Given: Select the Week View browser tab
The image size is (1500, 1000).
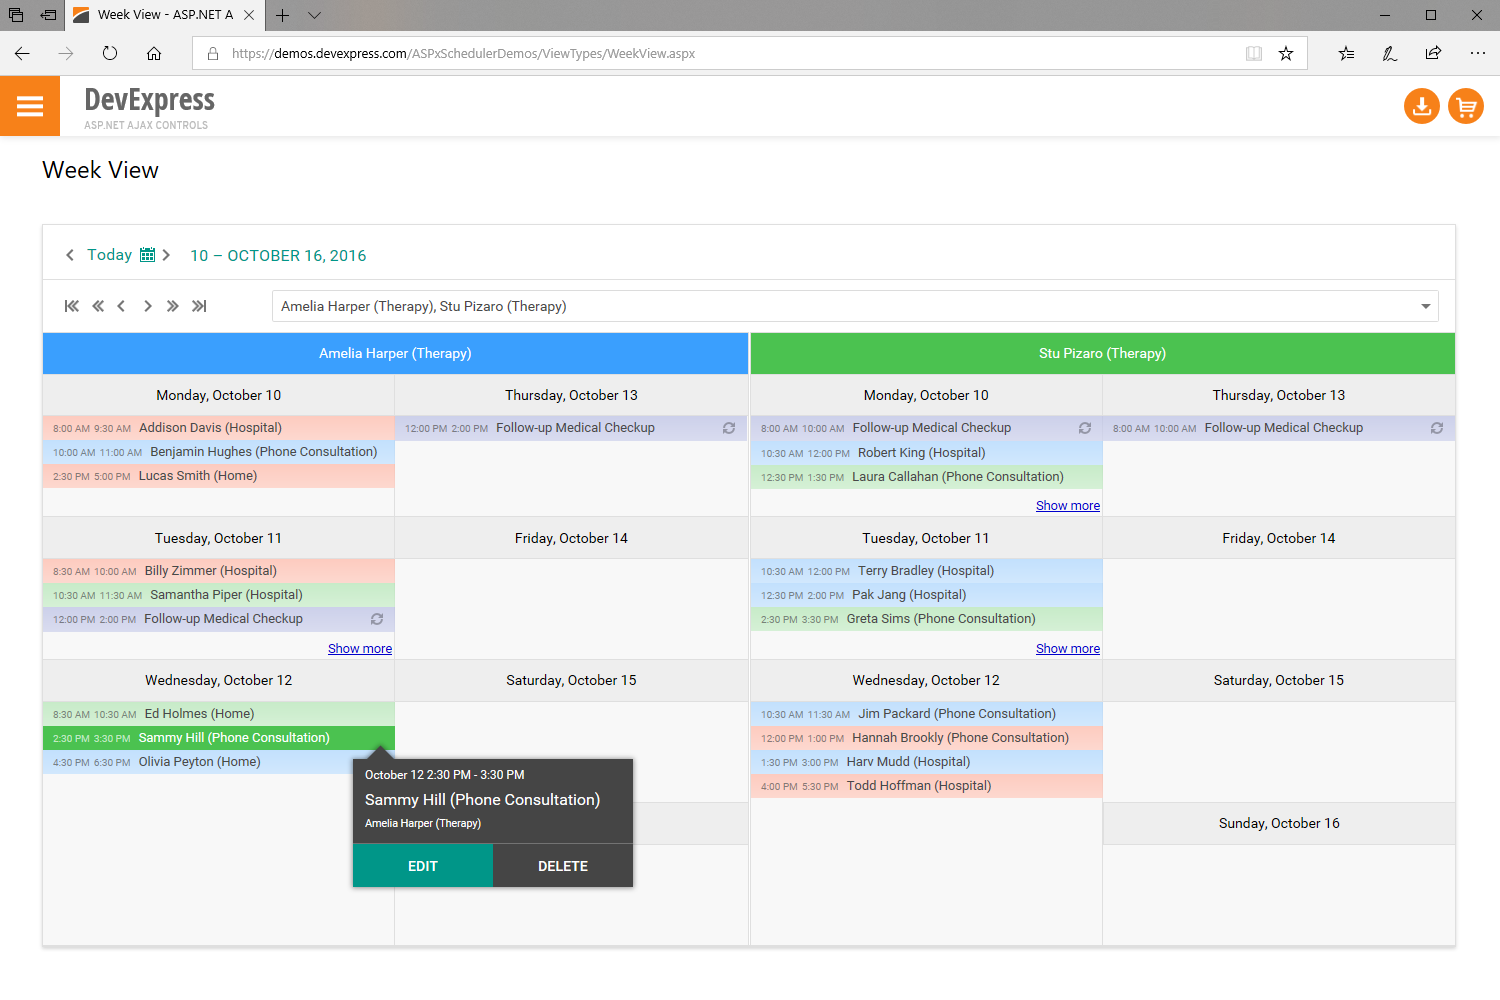Looking at the screenshot, I should (x=160, y=15).
